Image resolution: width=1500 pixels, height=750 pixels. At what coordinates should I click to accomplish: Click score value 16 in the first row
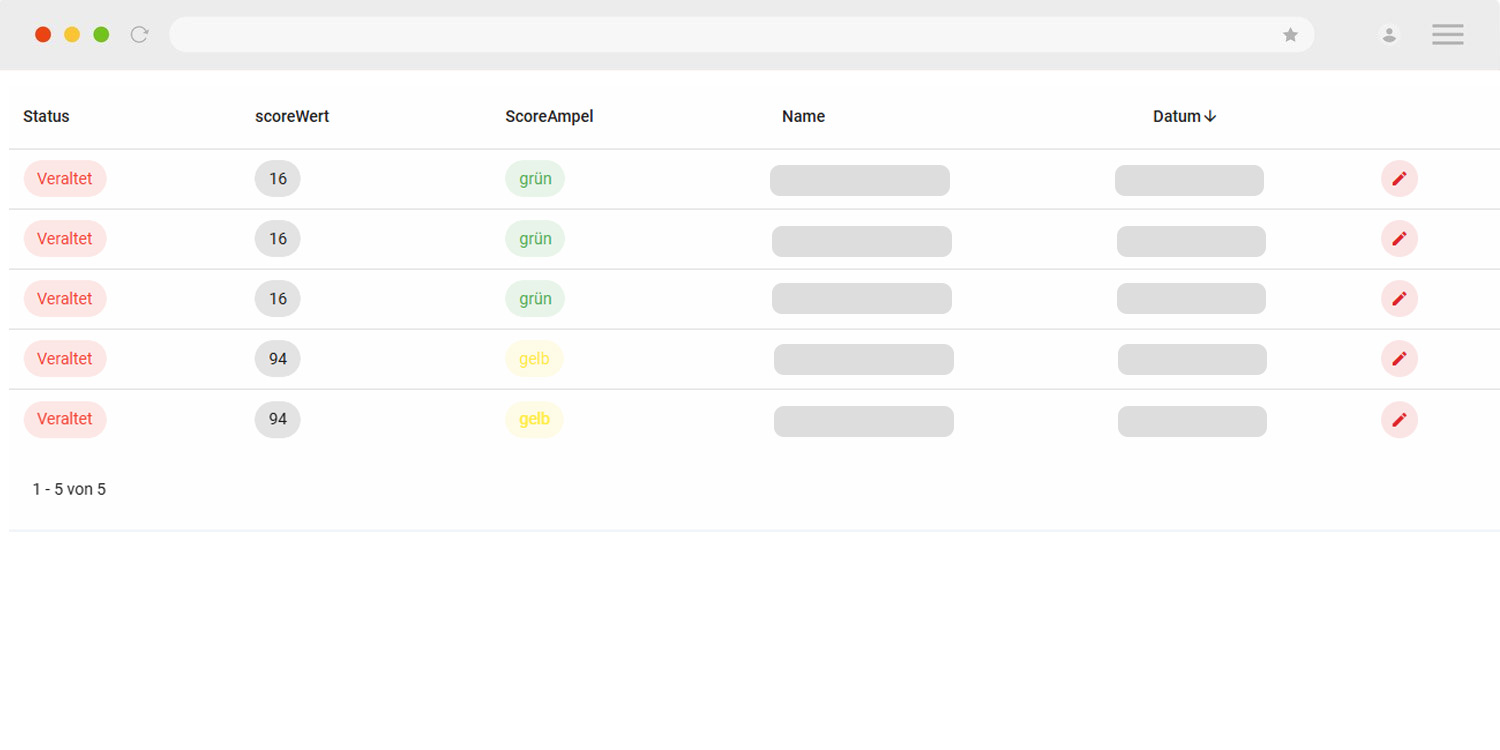coord(278,179)
